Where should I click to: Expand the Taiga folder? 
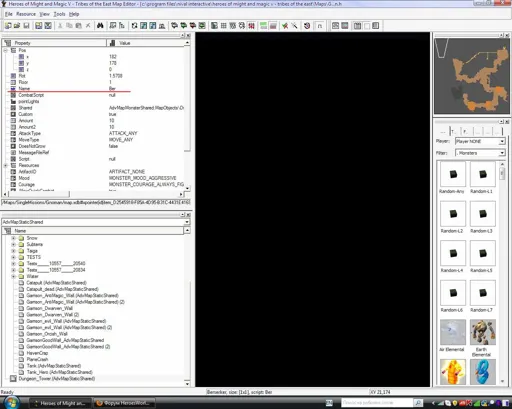coord(13,251)
